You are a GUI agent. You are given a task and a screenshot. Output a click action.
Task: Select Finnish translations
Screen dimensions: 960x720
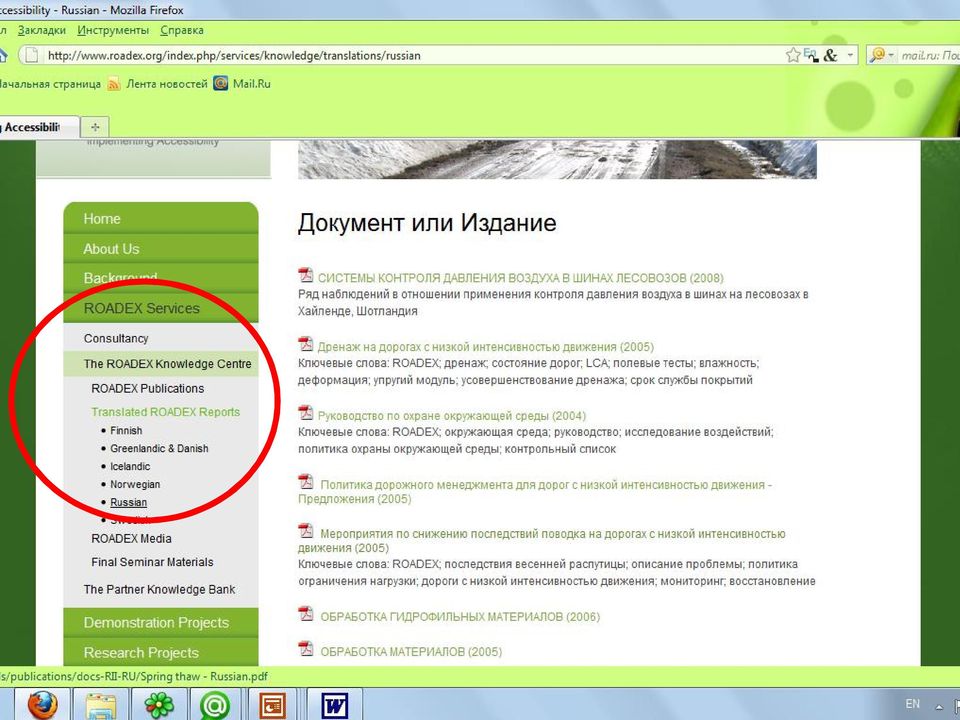click(126, 430)
